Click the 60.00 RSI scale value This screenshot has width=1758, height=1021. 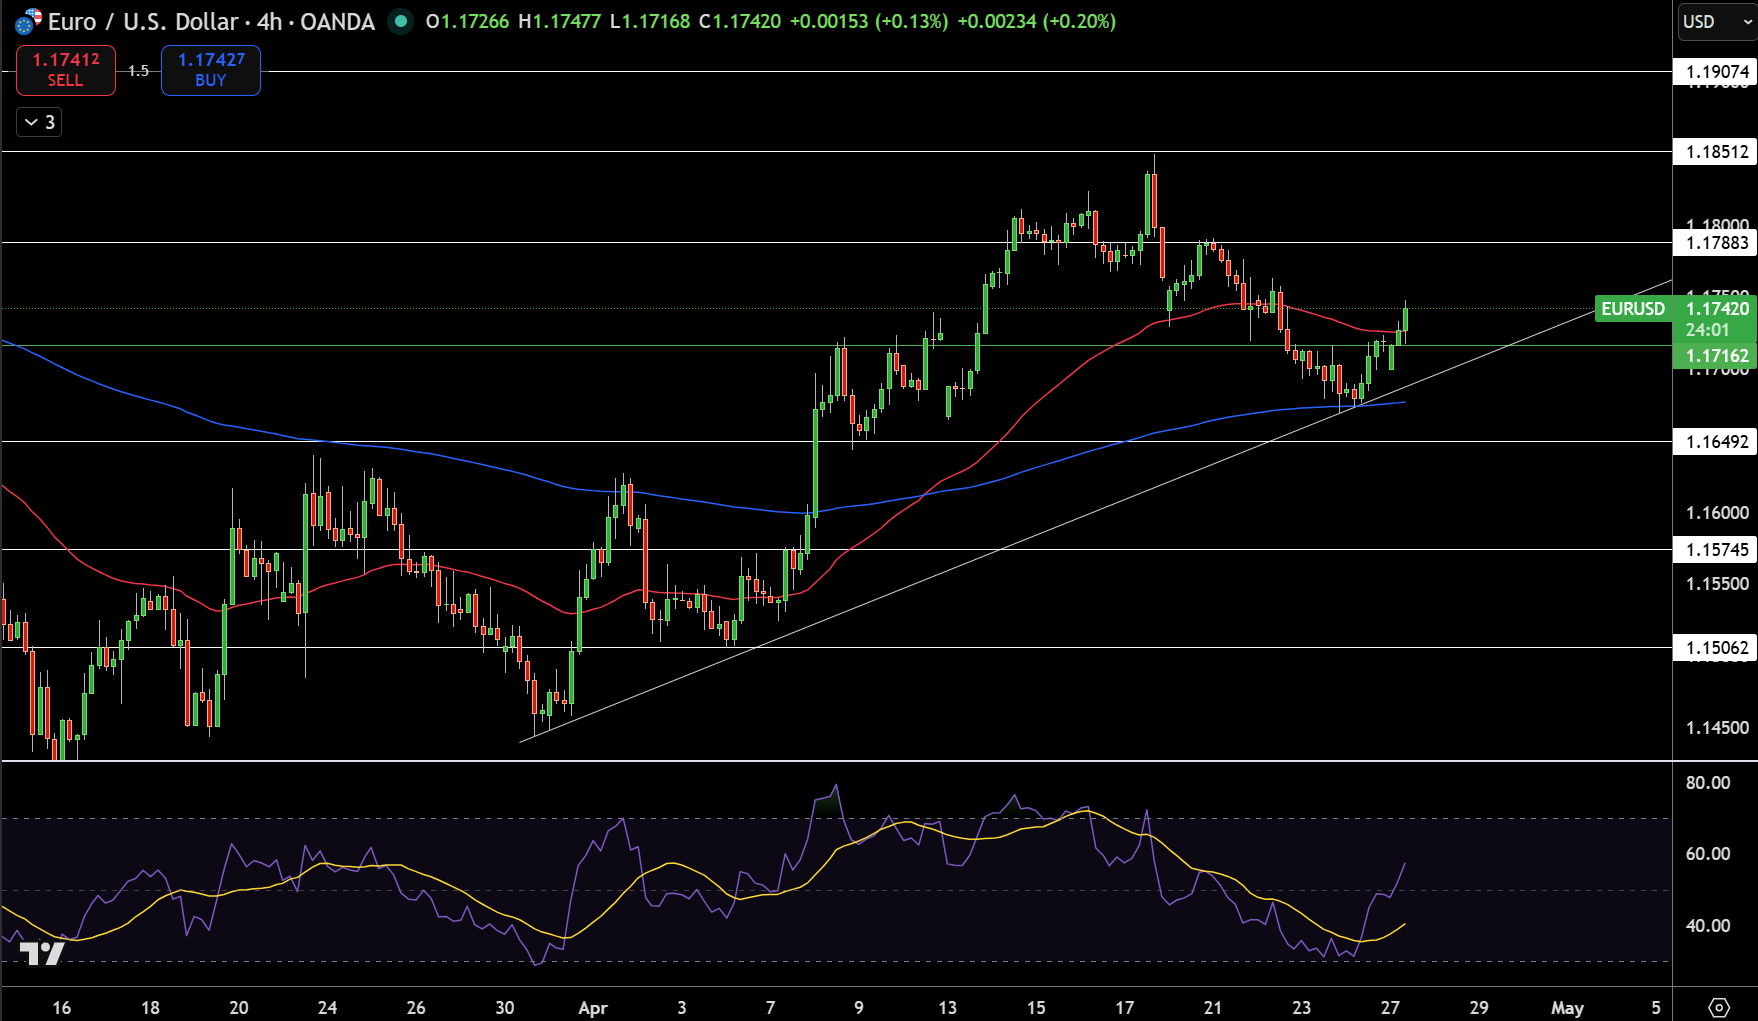coord(1708,854)
